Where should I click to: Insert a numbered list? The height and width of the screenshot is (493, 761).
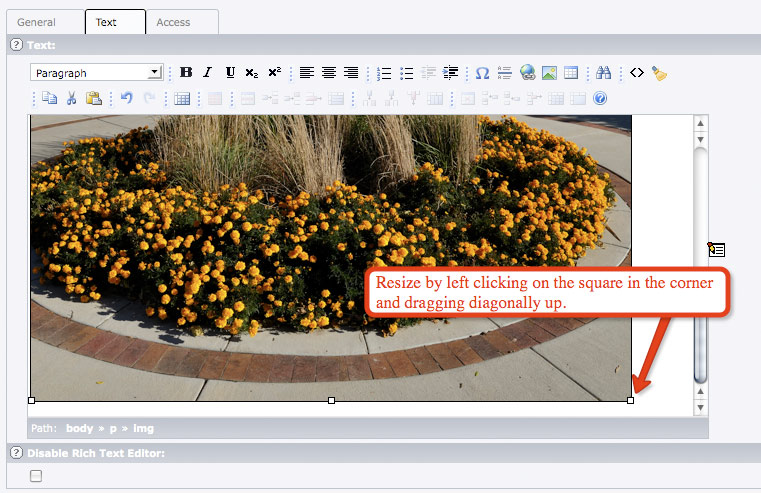point(385,73)
